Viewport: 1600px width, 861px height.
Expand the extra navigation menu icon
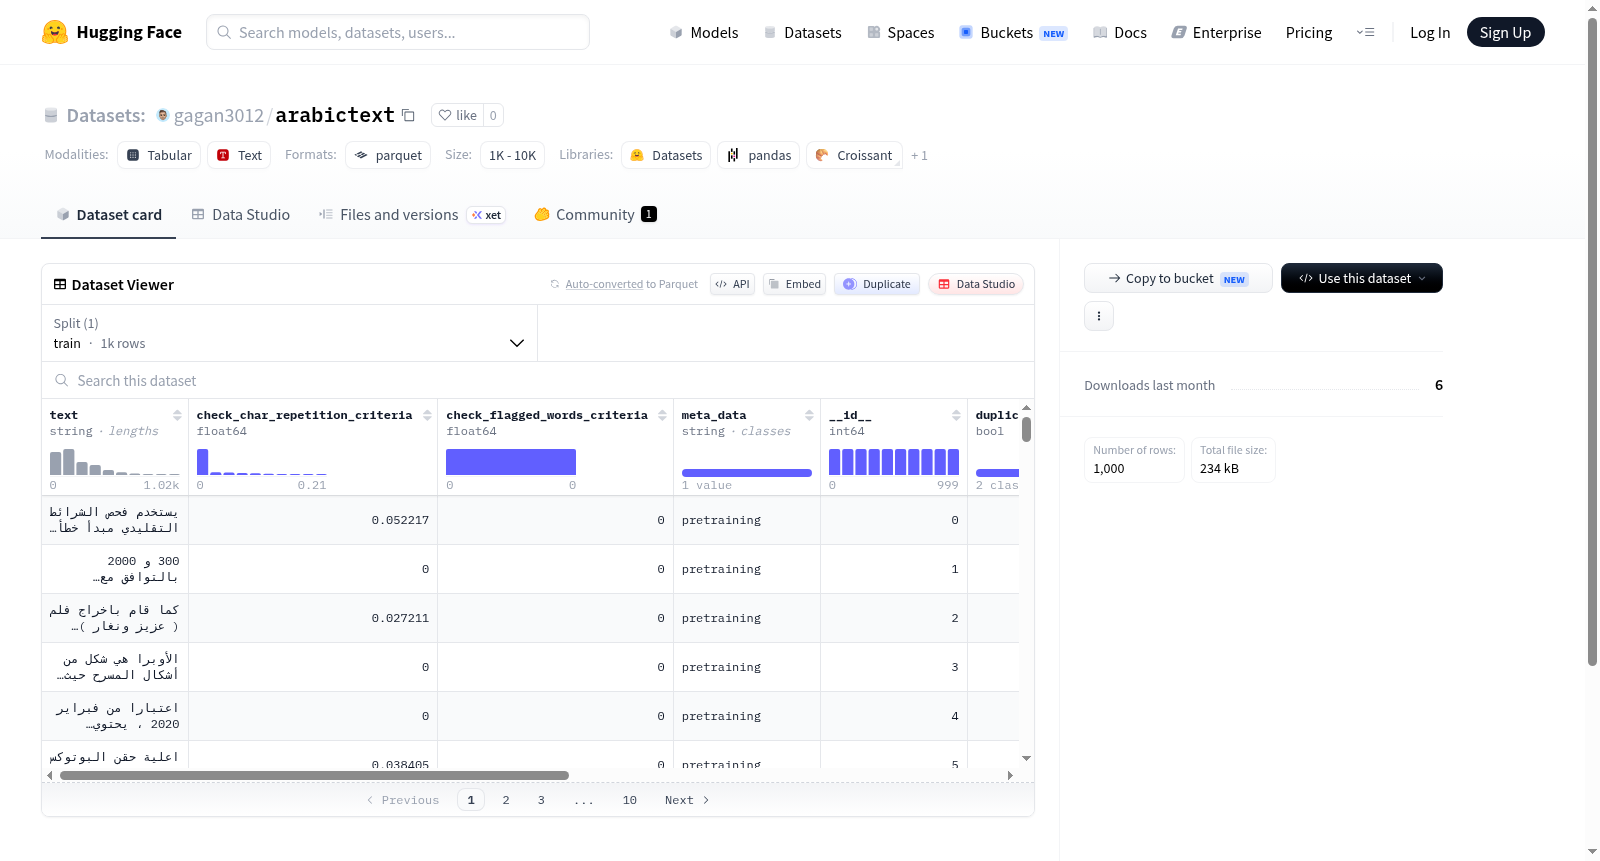tap(1365, 32)
